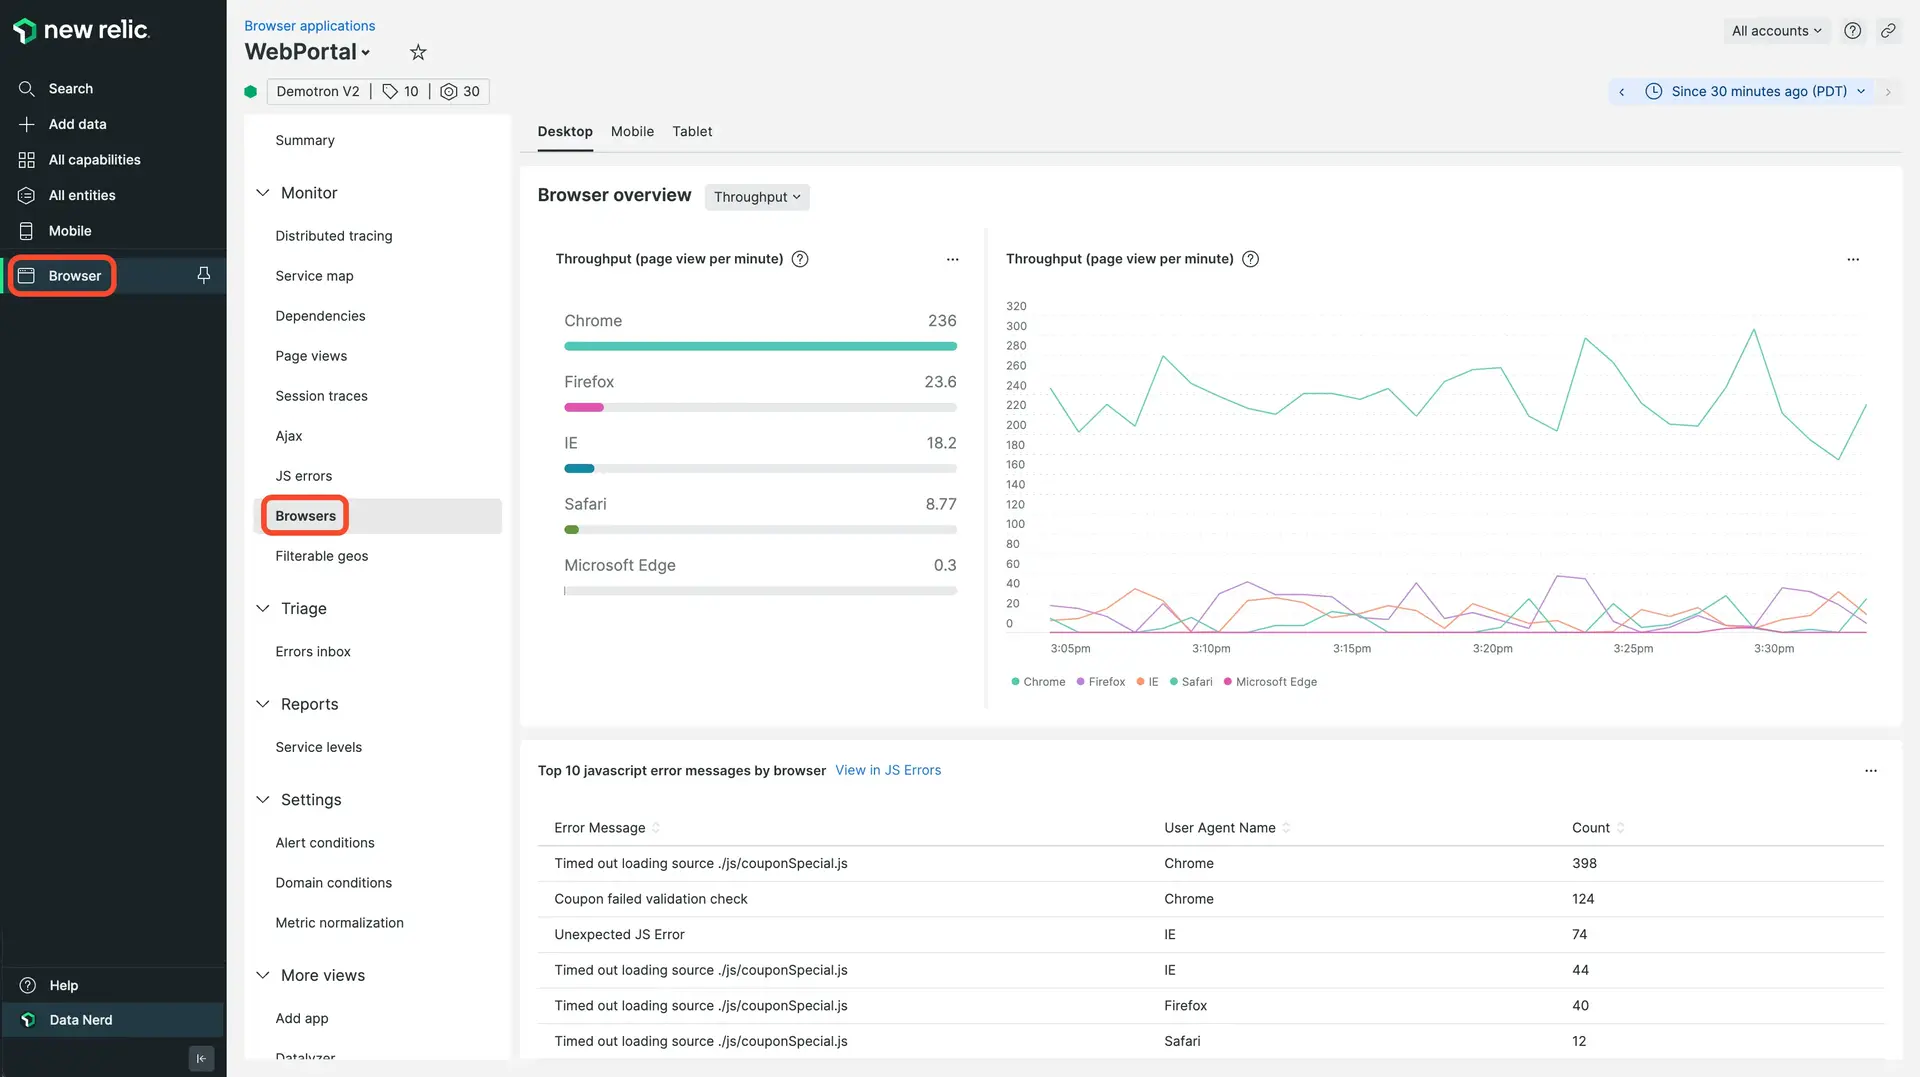Copy permalink using the link icon

tap(1888, 31)
